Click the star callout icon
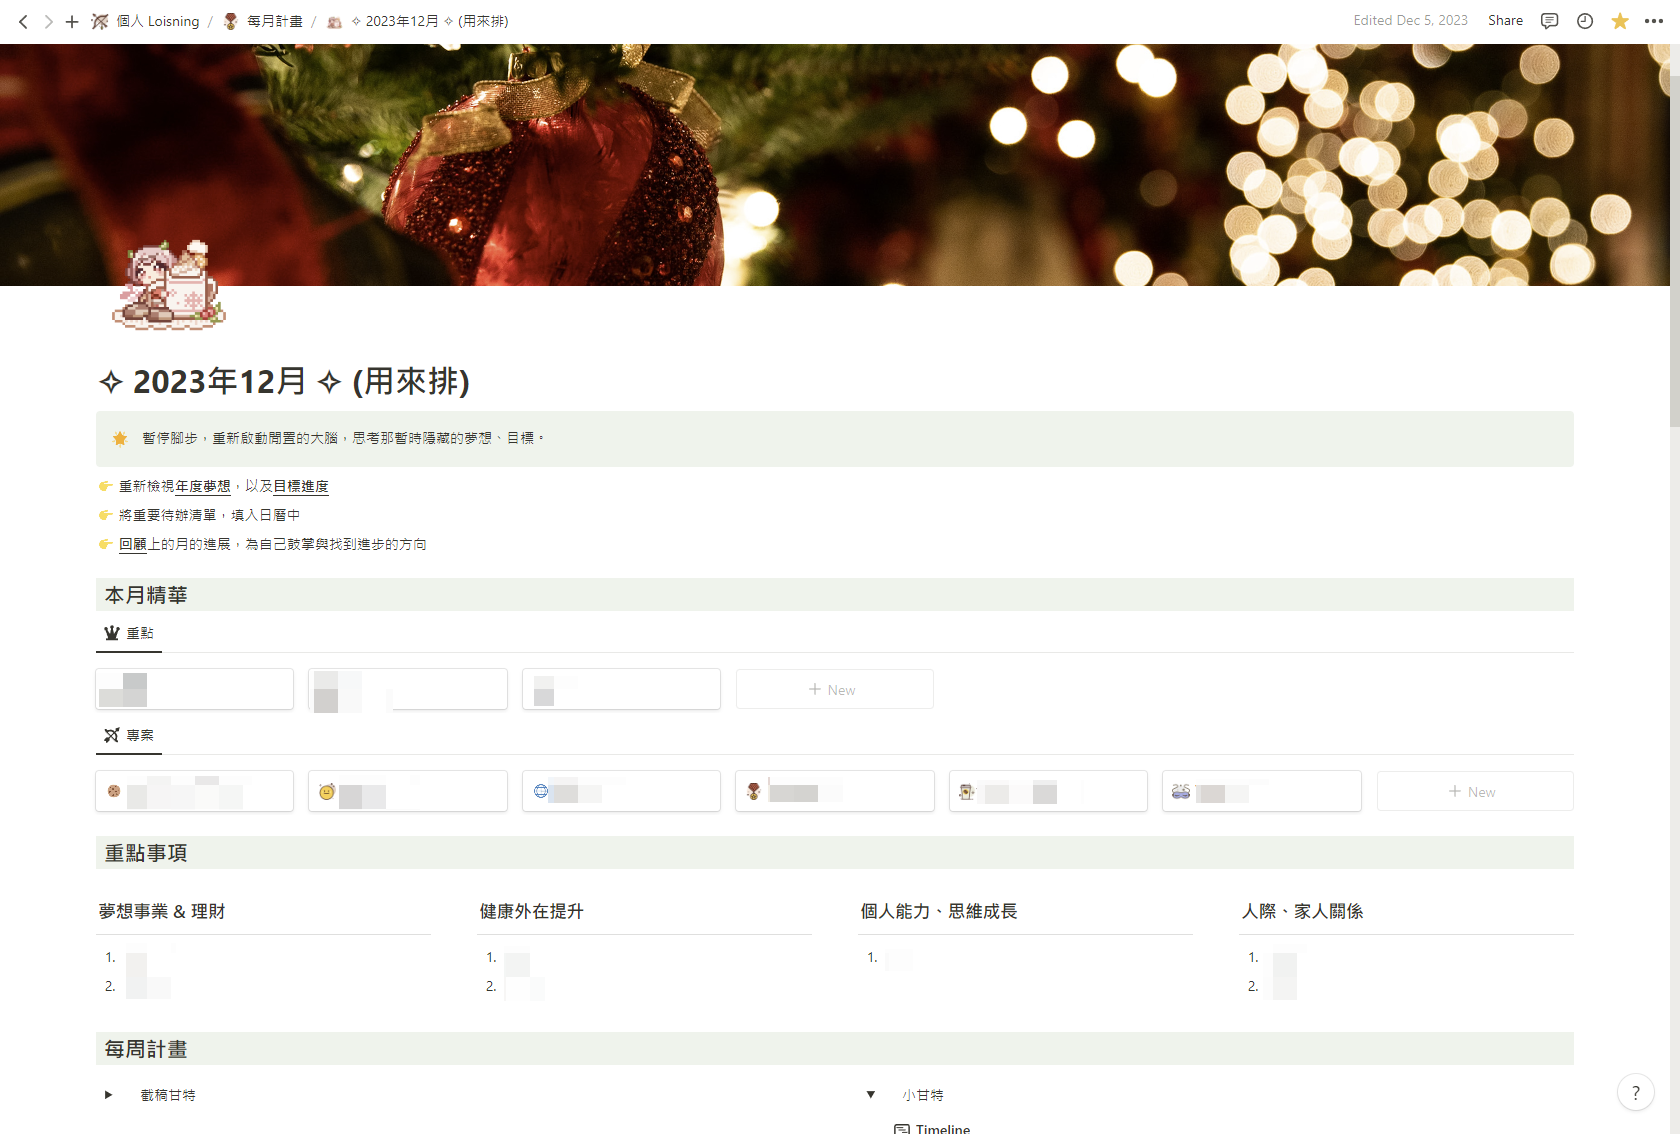This screenshot has height=1134, width=1680. click(x=120, y=438)
